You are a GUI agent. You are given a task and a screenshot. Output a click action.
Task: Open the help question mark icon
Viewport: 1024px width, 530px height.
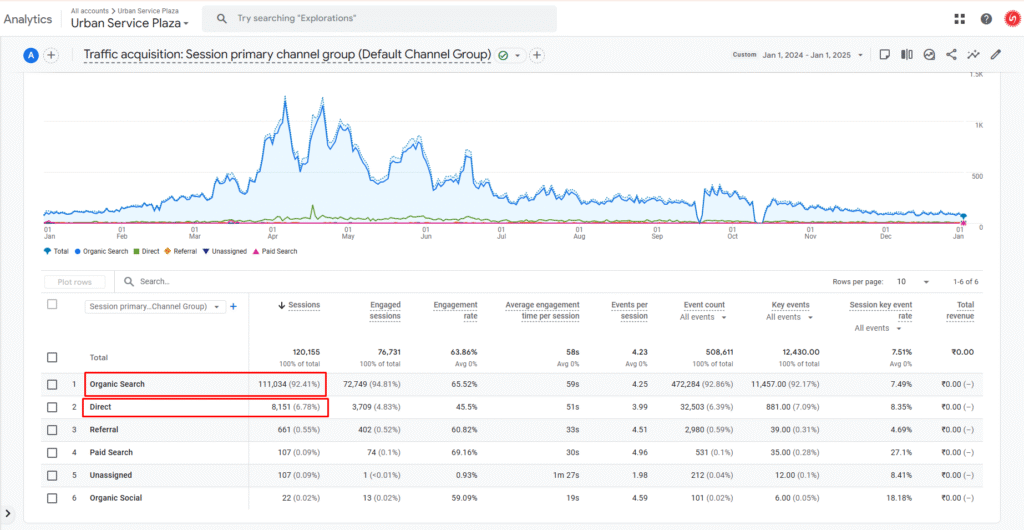[986, 19]
